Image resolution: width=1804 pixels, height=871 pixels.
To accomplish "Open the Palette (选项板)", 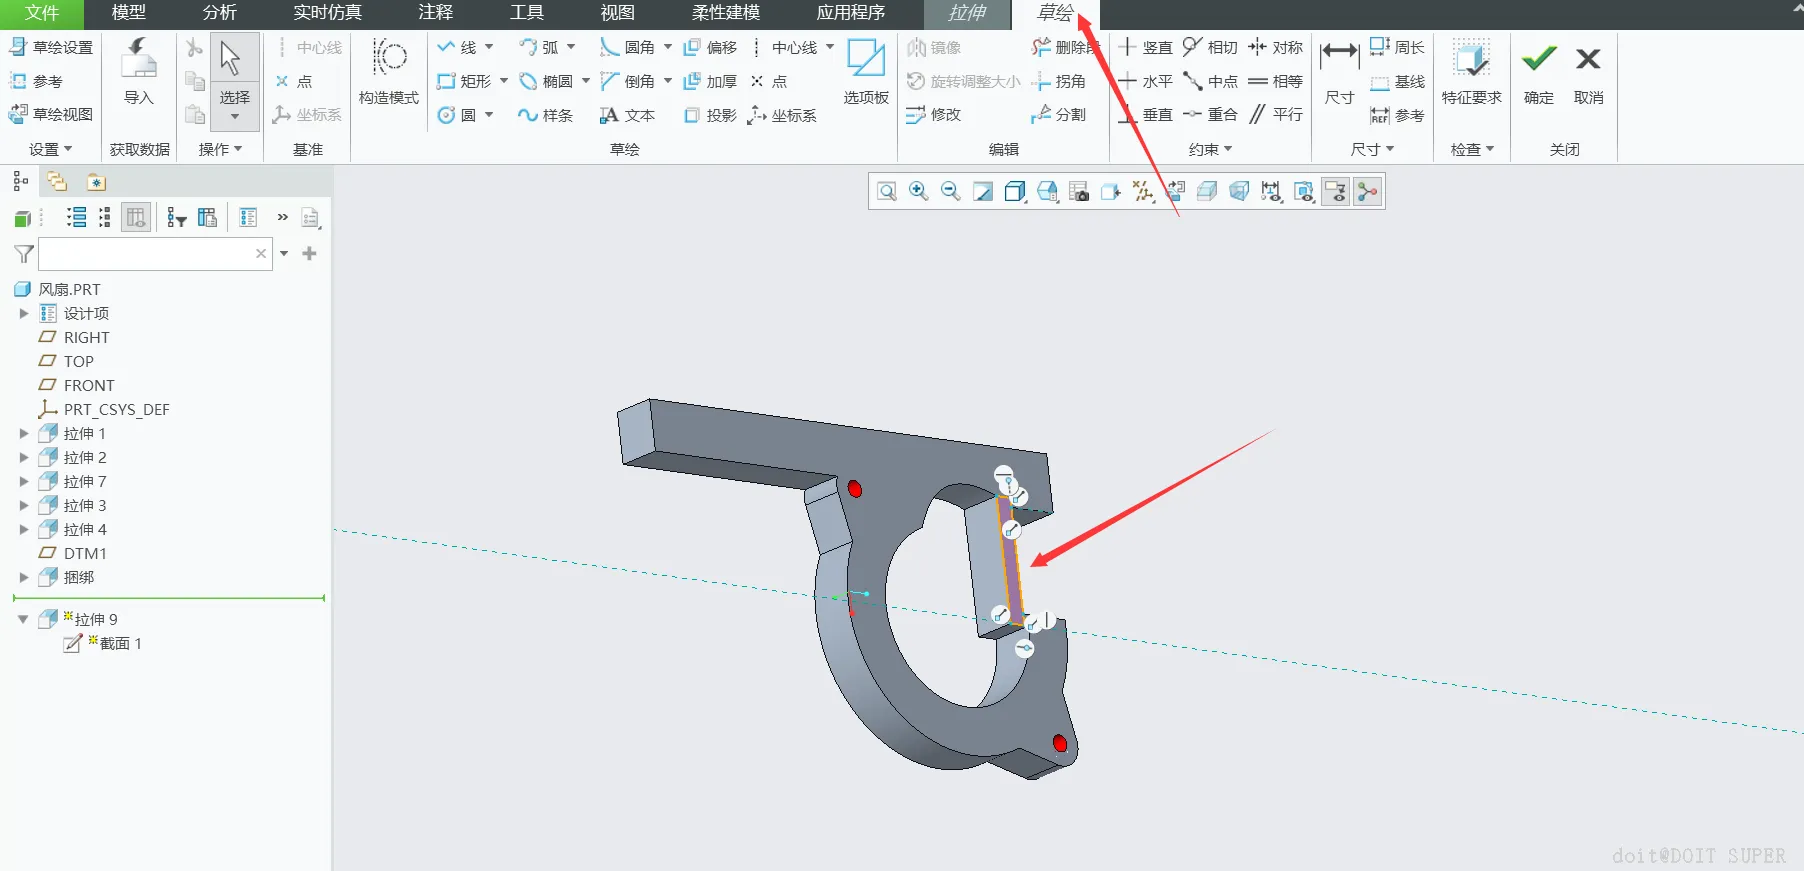I will tap(866, 71).
